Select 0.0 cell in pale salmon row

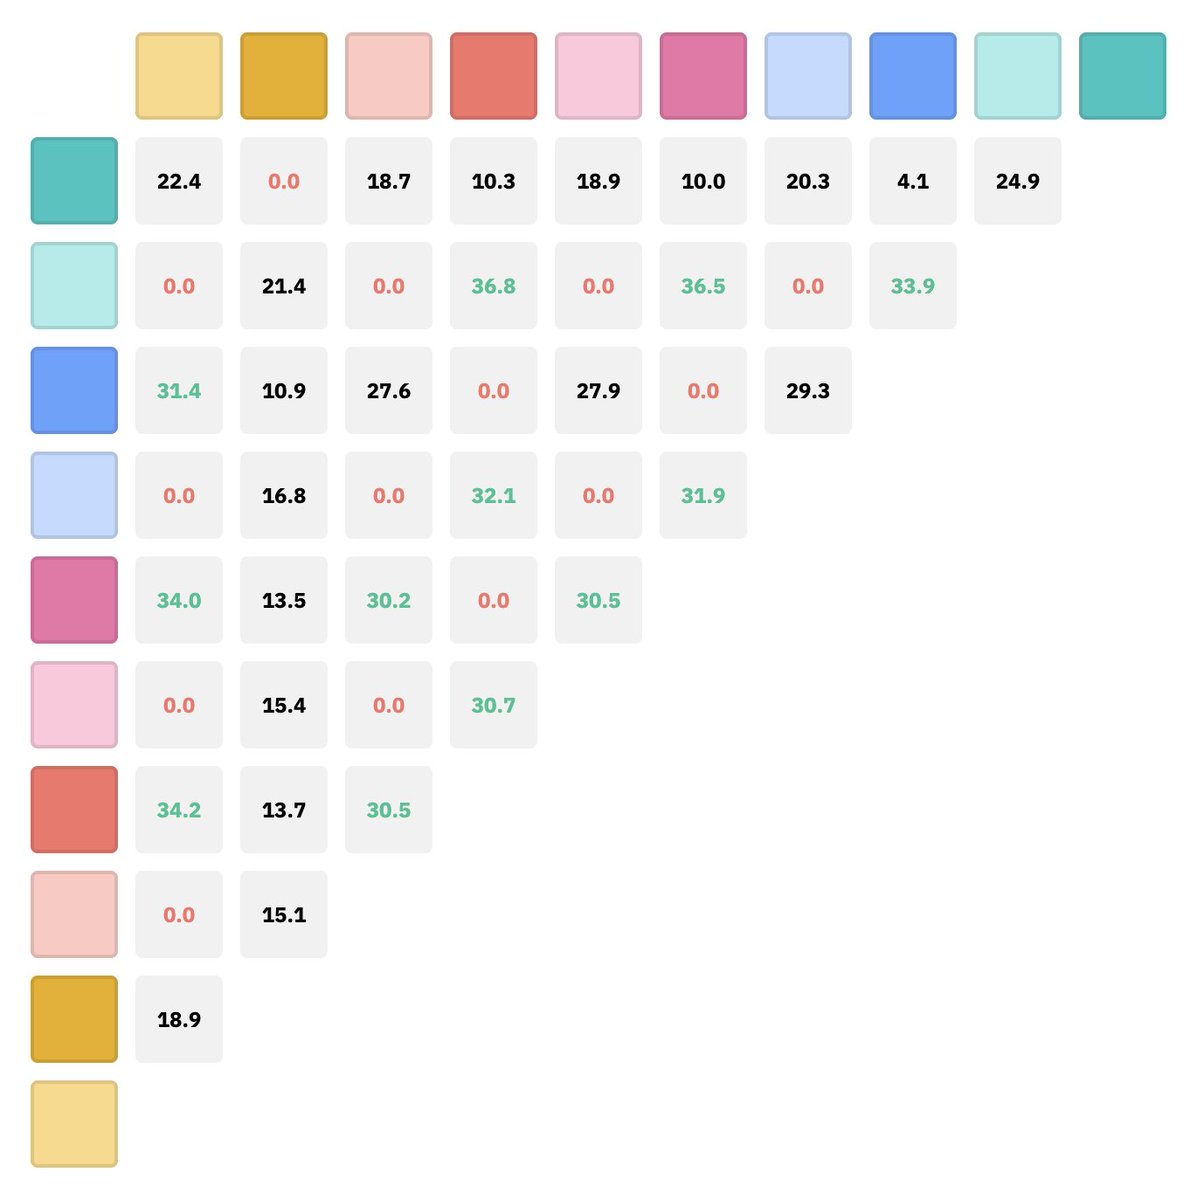[x=179, y=915]
